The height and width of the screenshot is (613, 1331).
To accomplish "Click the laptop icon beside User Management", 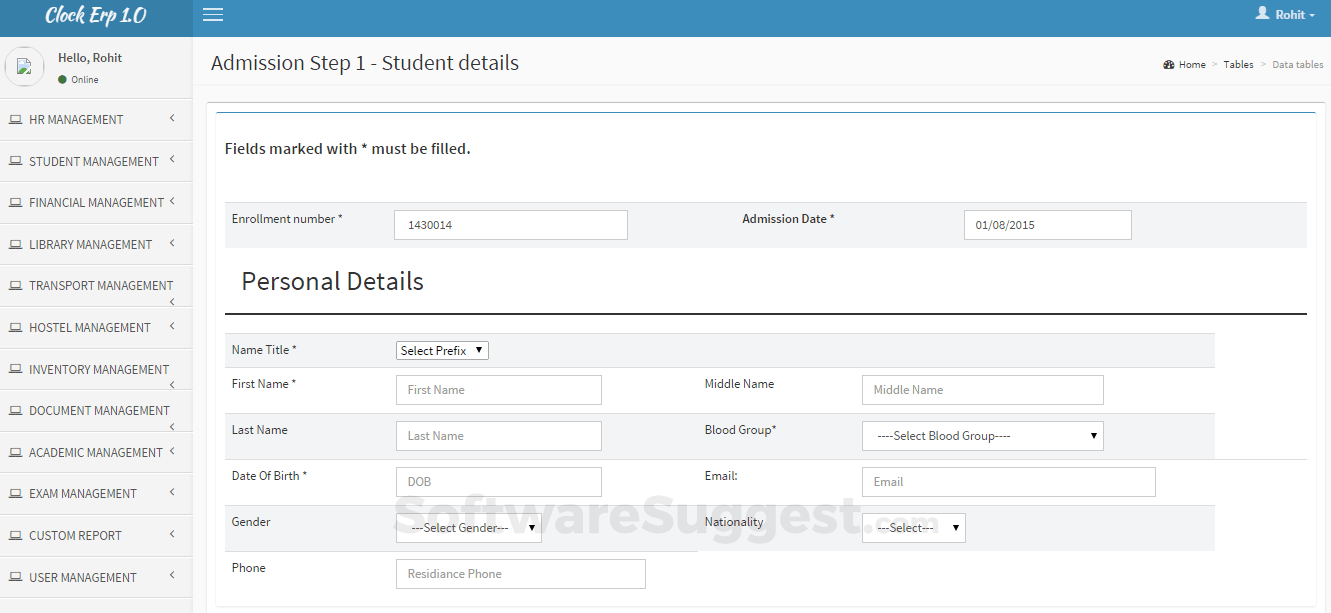I will (x=15, y=578).
